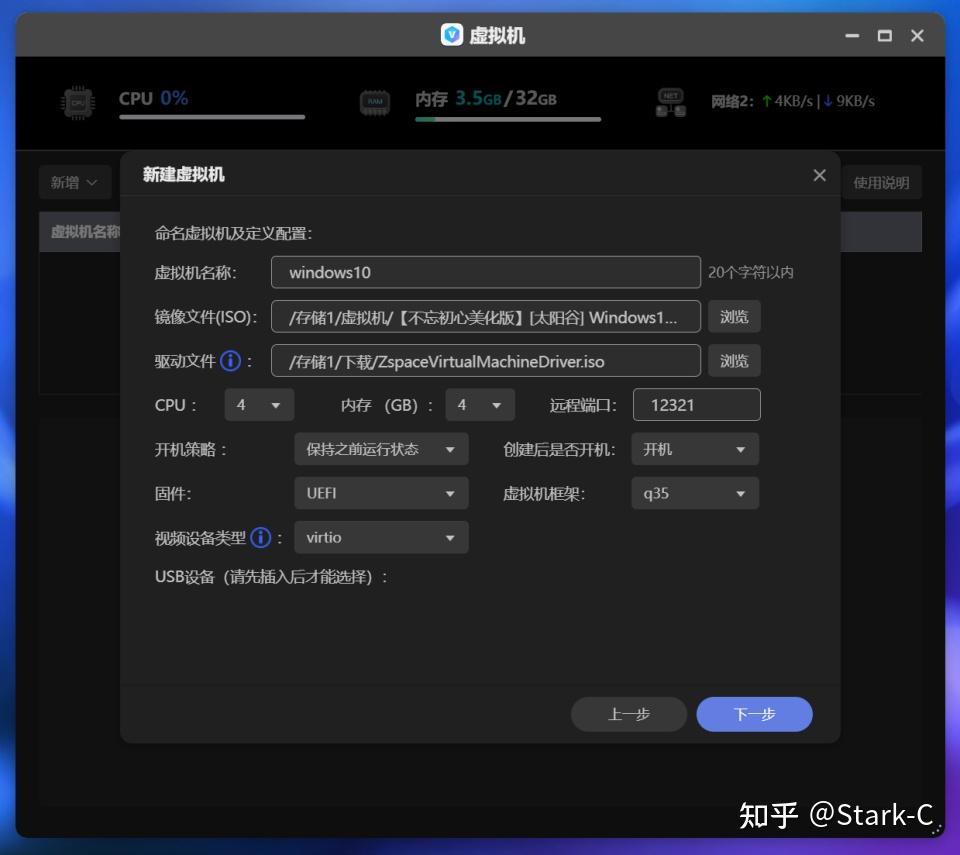960x855 pixels.
Task: Open the 虚拟机框架 dropdown showing q35
Action: pos(694,493)
